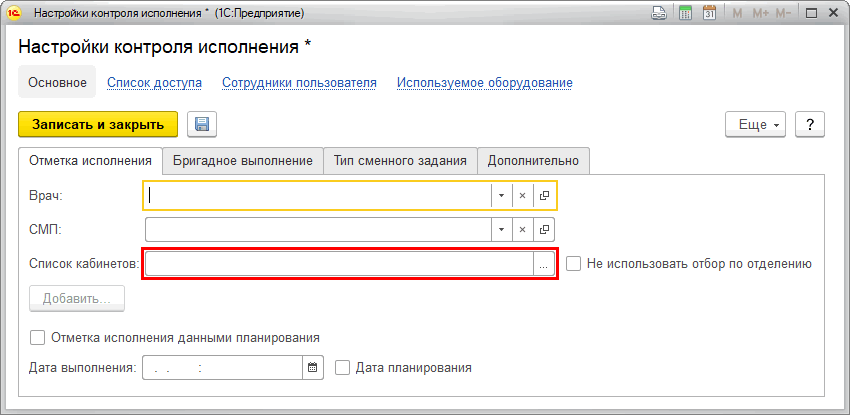Toggle the Дата планирования checkbox

coord(343,368)
